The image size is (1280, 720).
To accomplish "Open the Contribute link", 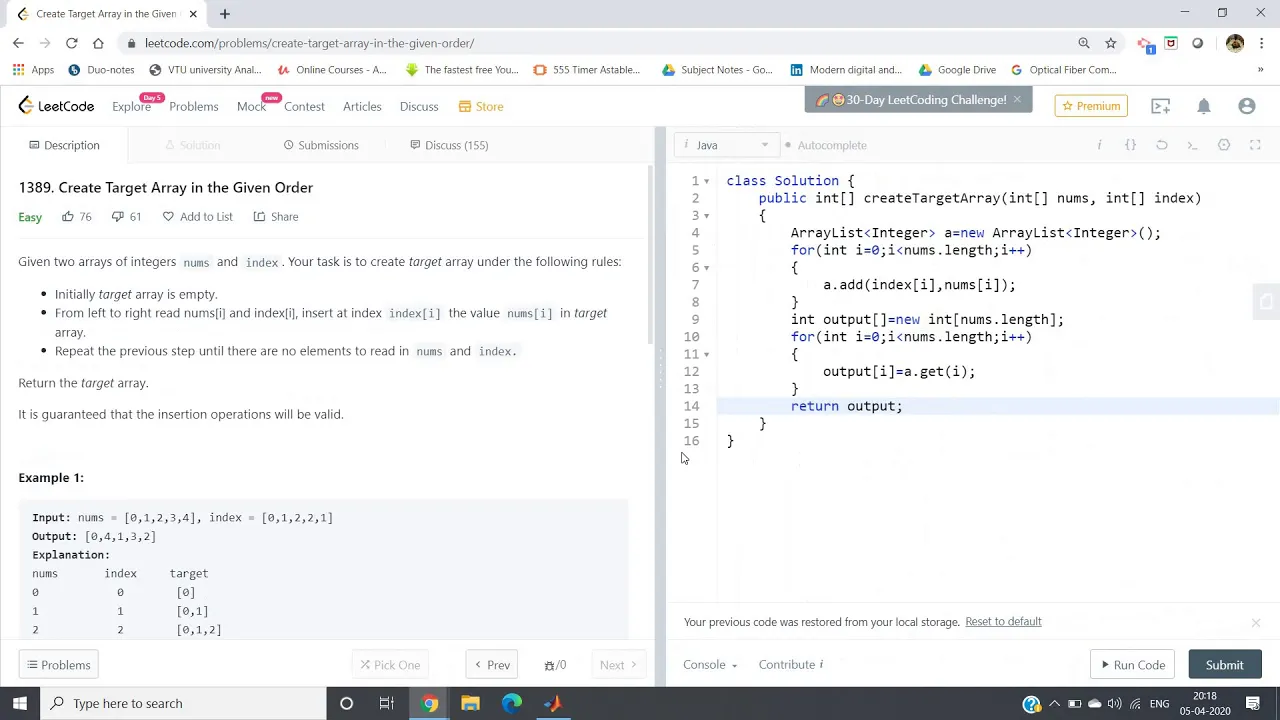I will 790,664.
